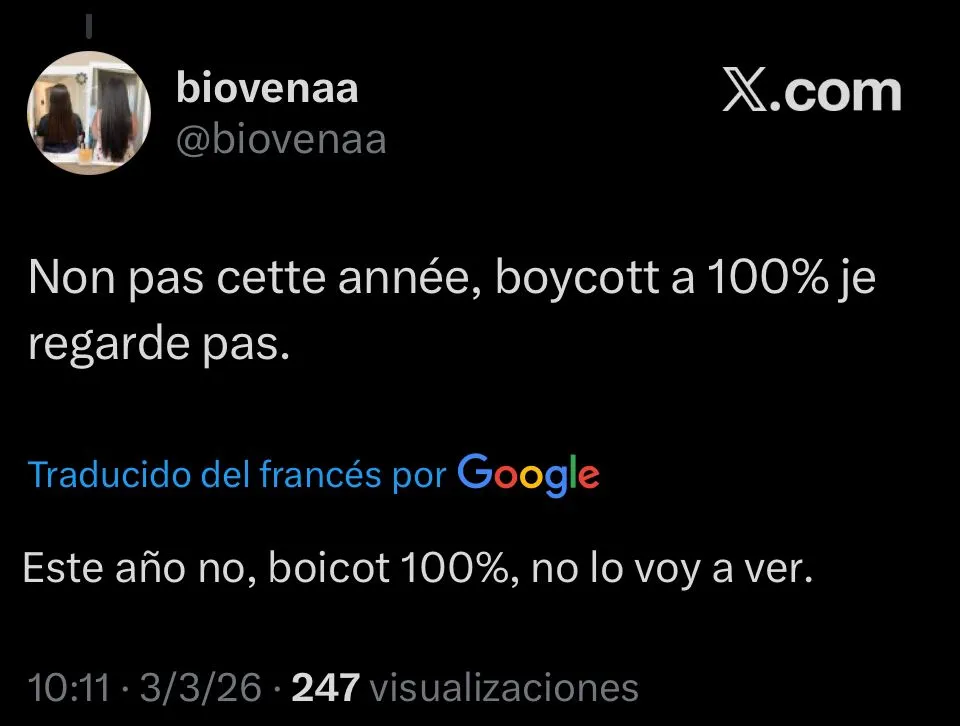Open the 10:11 timestamp
Viewport: 960px width, 726px height.
click(69, 687)
